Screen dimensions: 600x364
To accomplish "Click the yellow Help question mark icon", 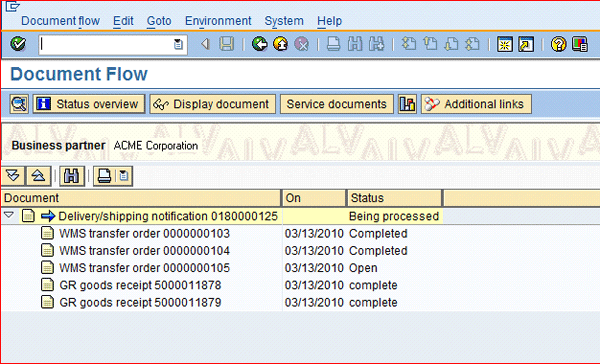I will (558, 44).
